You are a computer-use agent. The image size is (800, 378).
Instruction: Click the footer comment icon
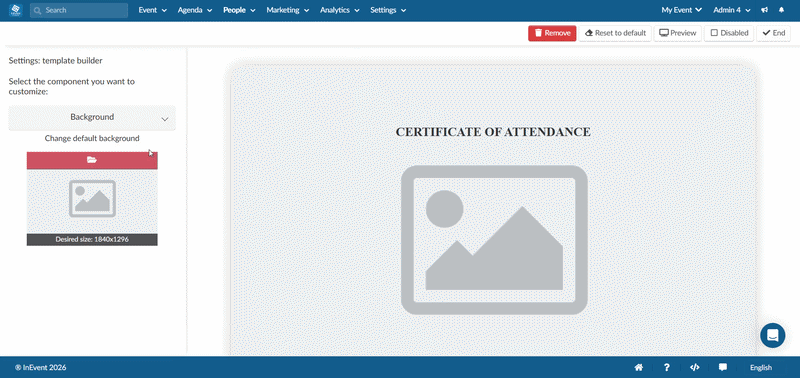pos(722,367)
